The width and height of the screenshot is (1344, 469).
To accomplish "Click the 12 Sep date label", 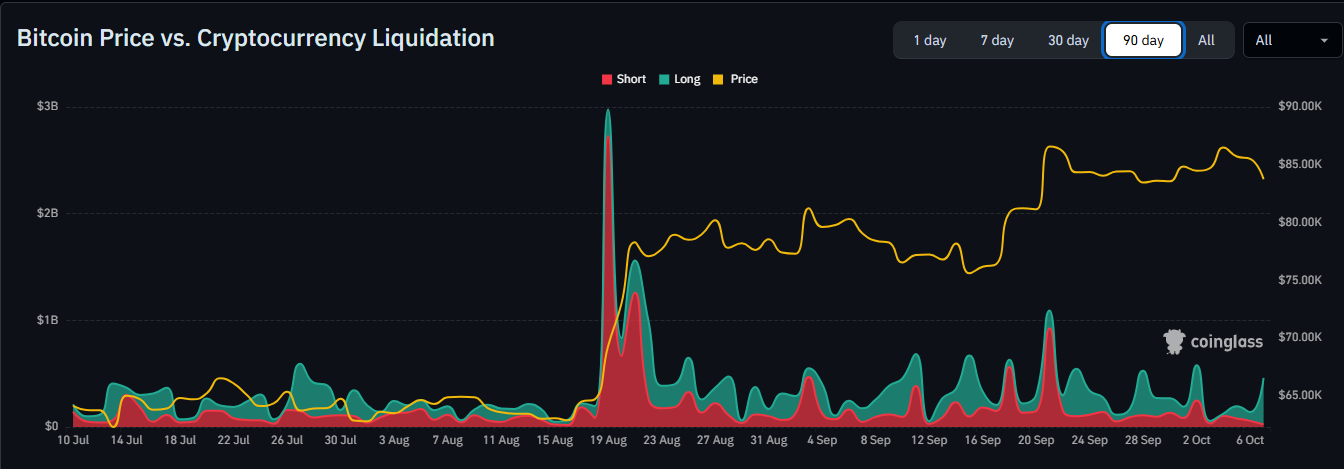I will (x=929, y=440).
